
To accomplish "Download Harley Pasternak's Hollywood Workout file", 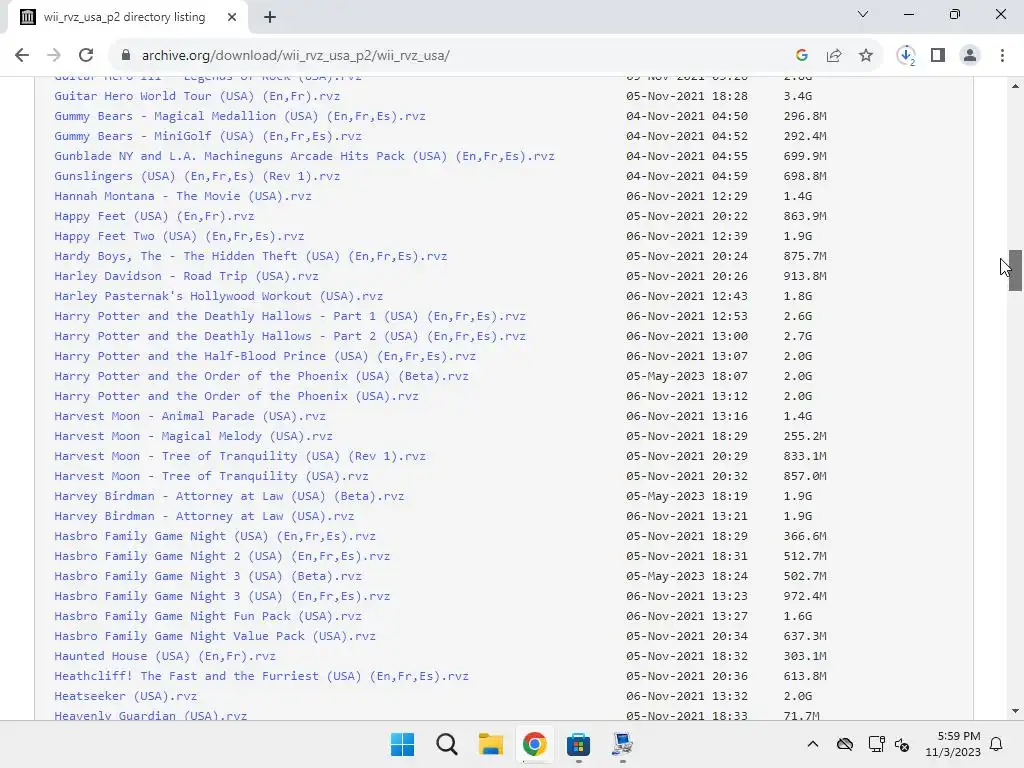I will [219, 296].
